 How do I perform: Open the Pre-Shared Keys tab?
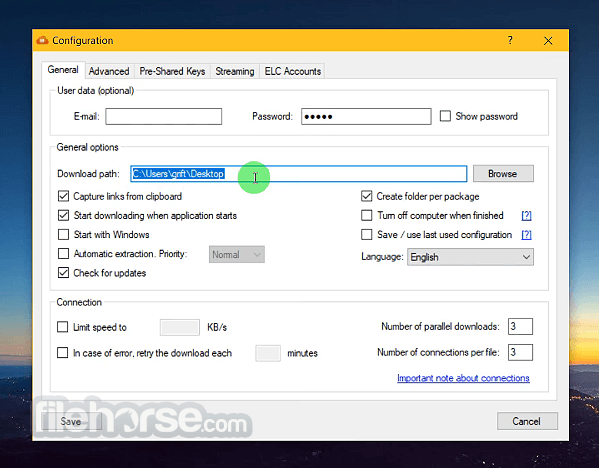point(172,71)
